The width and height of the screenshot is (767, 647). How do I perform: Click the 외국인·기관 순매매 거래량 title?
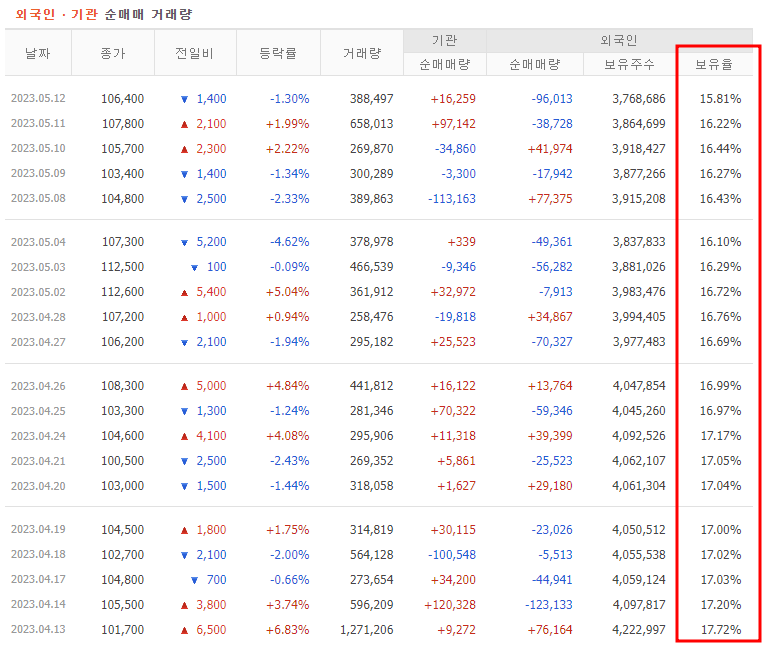pos(104,14)
